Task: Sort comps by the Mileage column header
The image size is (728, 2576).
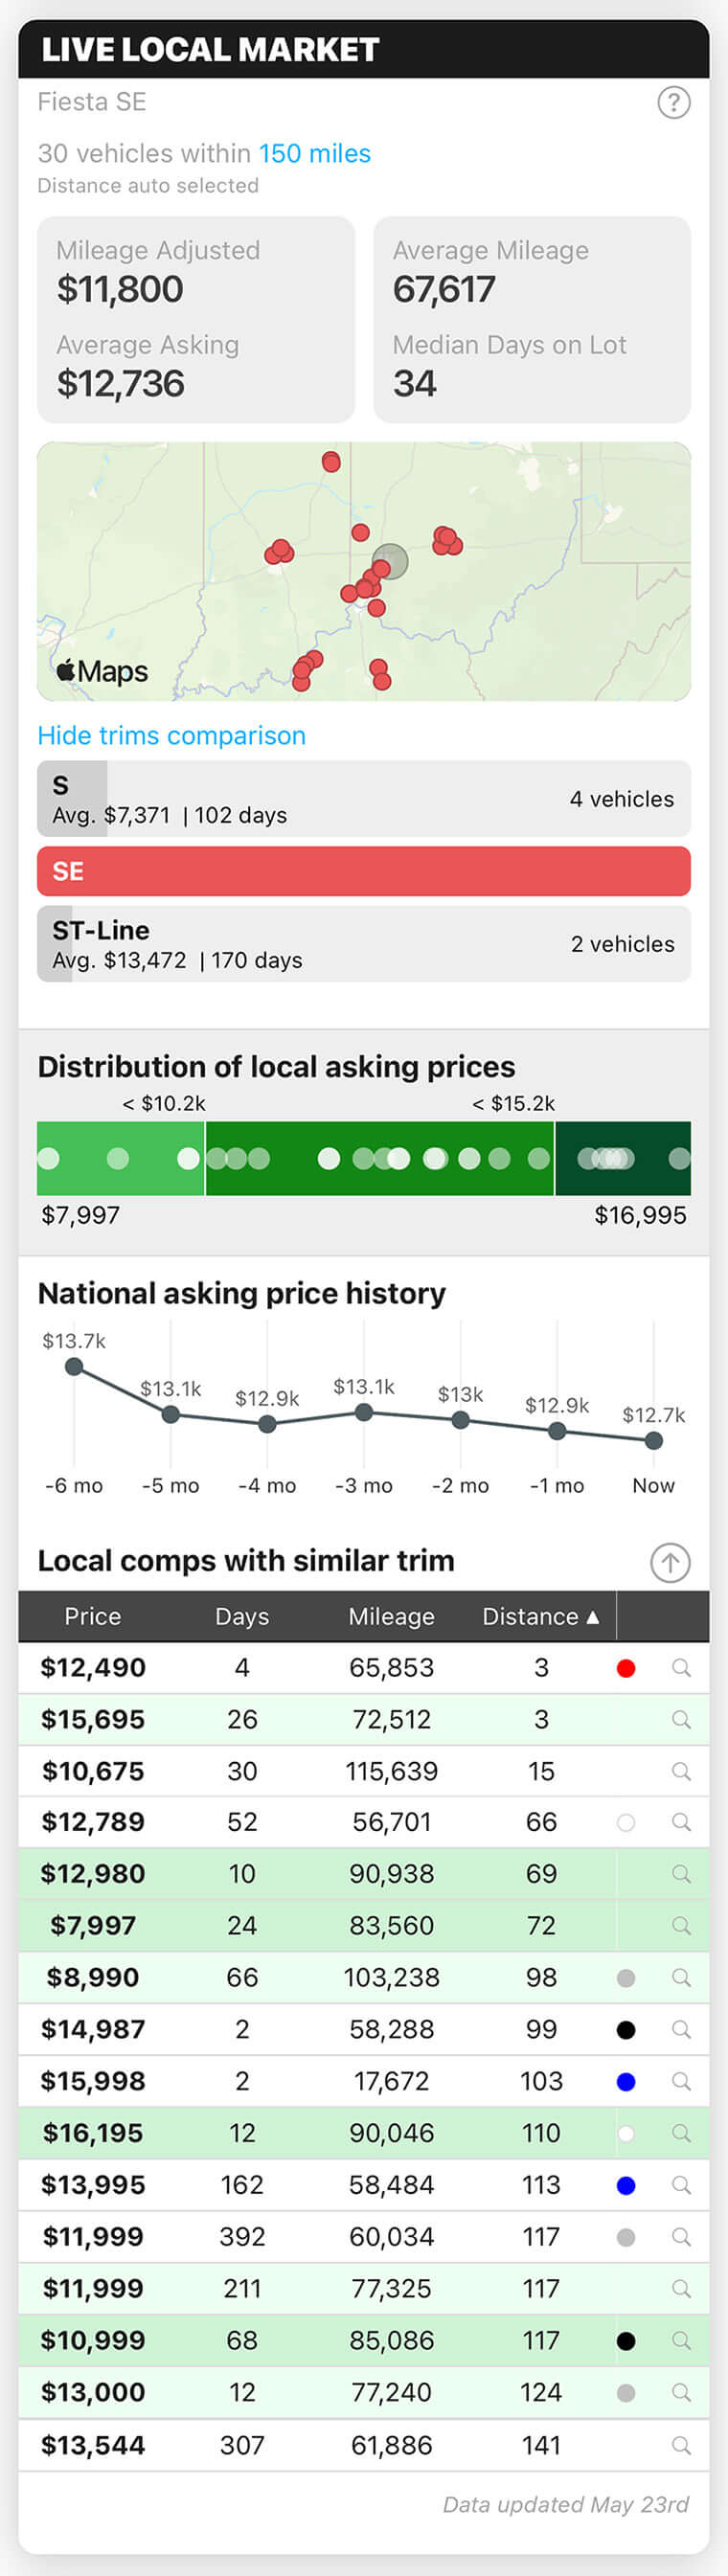Action: [392, 1616]
